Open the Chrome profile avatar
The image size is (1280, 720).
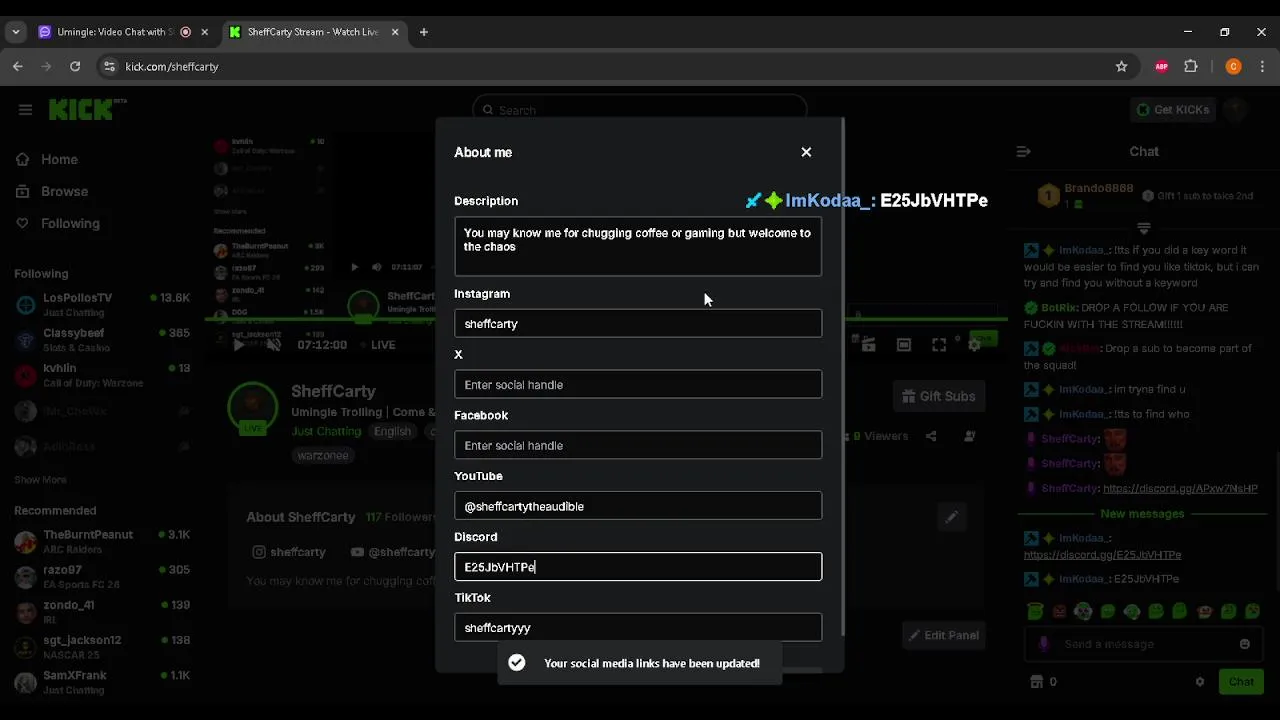pyautogui.click(x=1233, y=66)
